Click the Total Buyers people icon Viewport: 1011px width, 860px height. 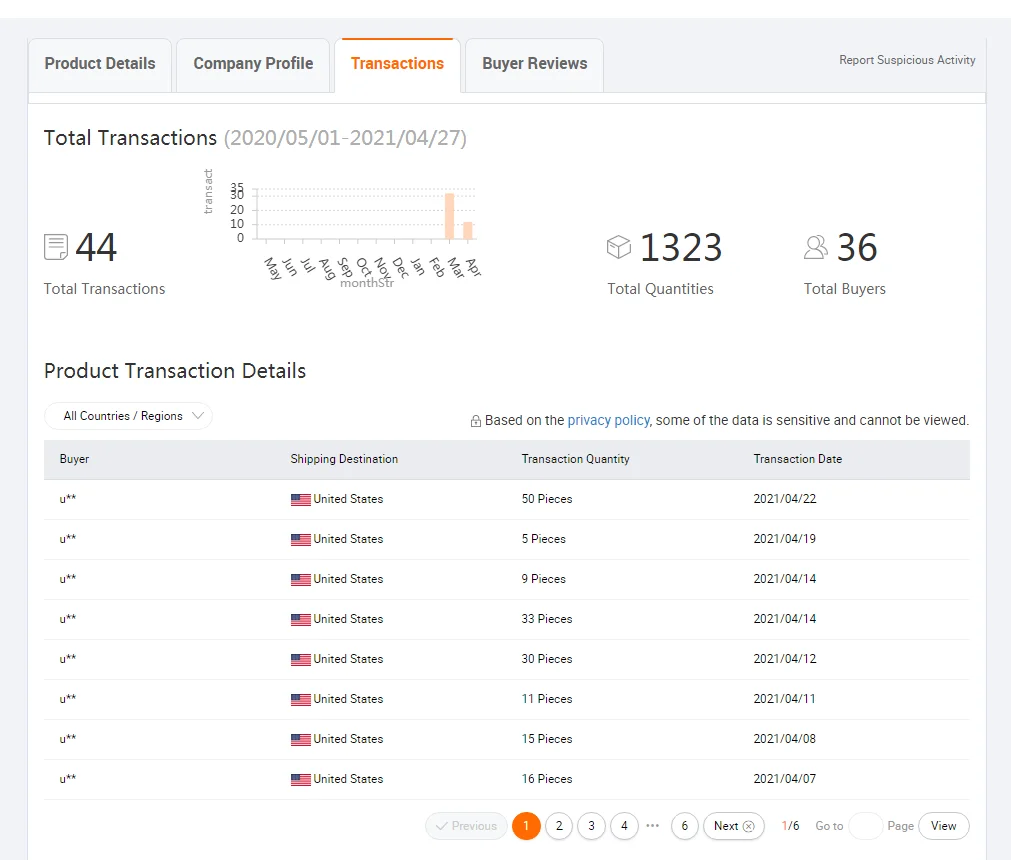pyautogui.click(x=816, y=247)
